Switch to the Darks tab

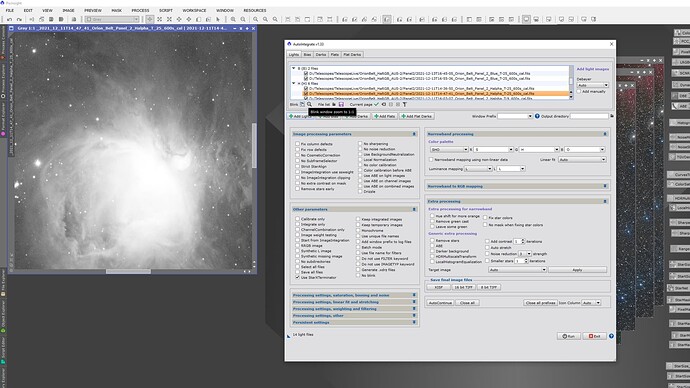coord(321,55)
